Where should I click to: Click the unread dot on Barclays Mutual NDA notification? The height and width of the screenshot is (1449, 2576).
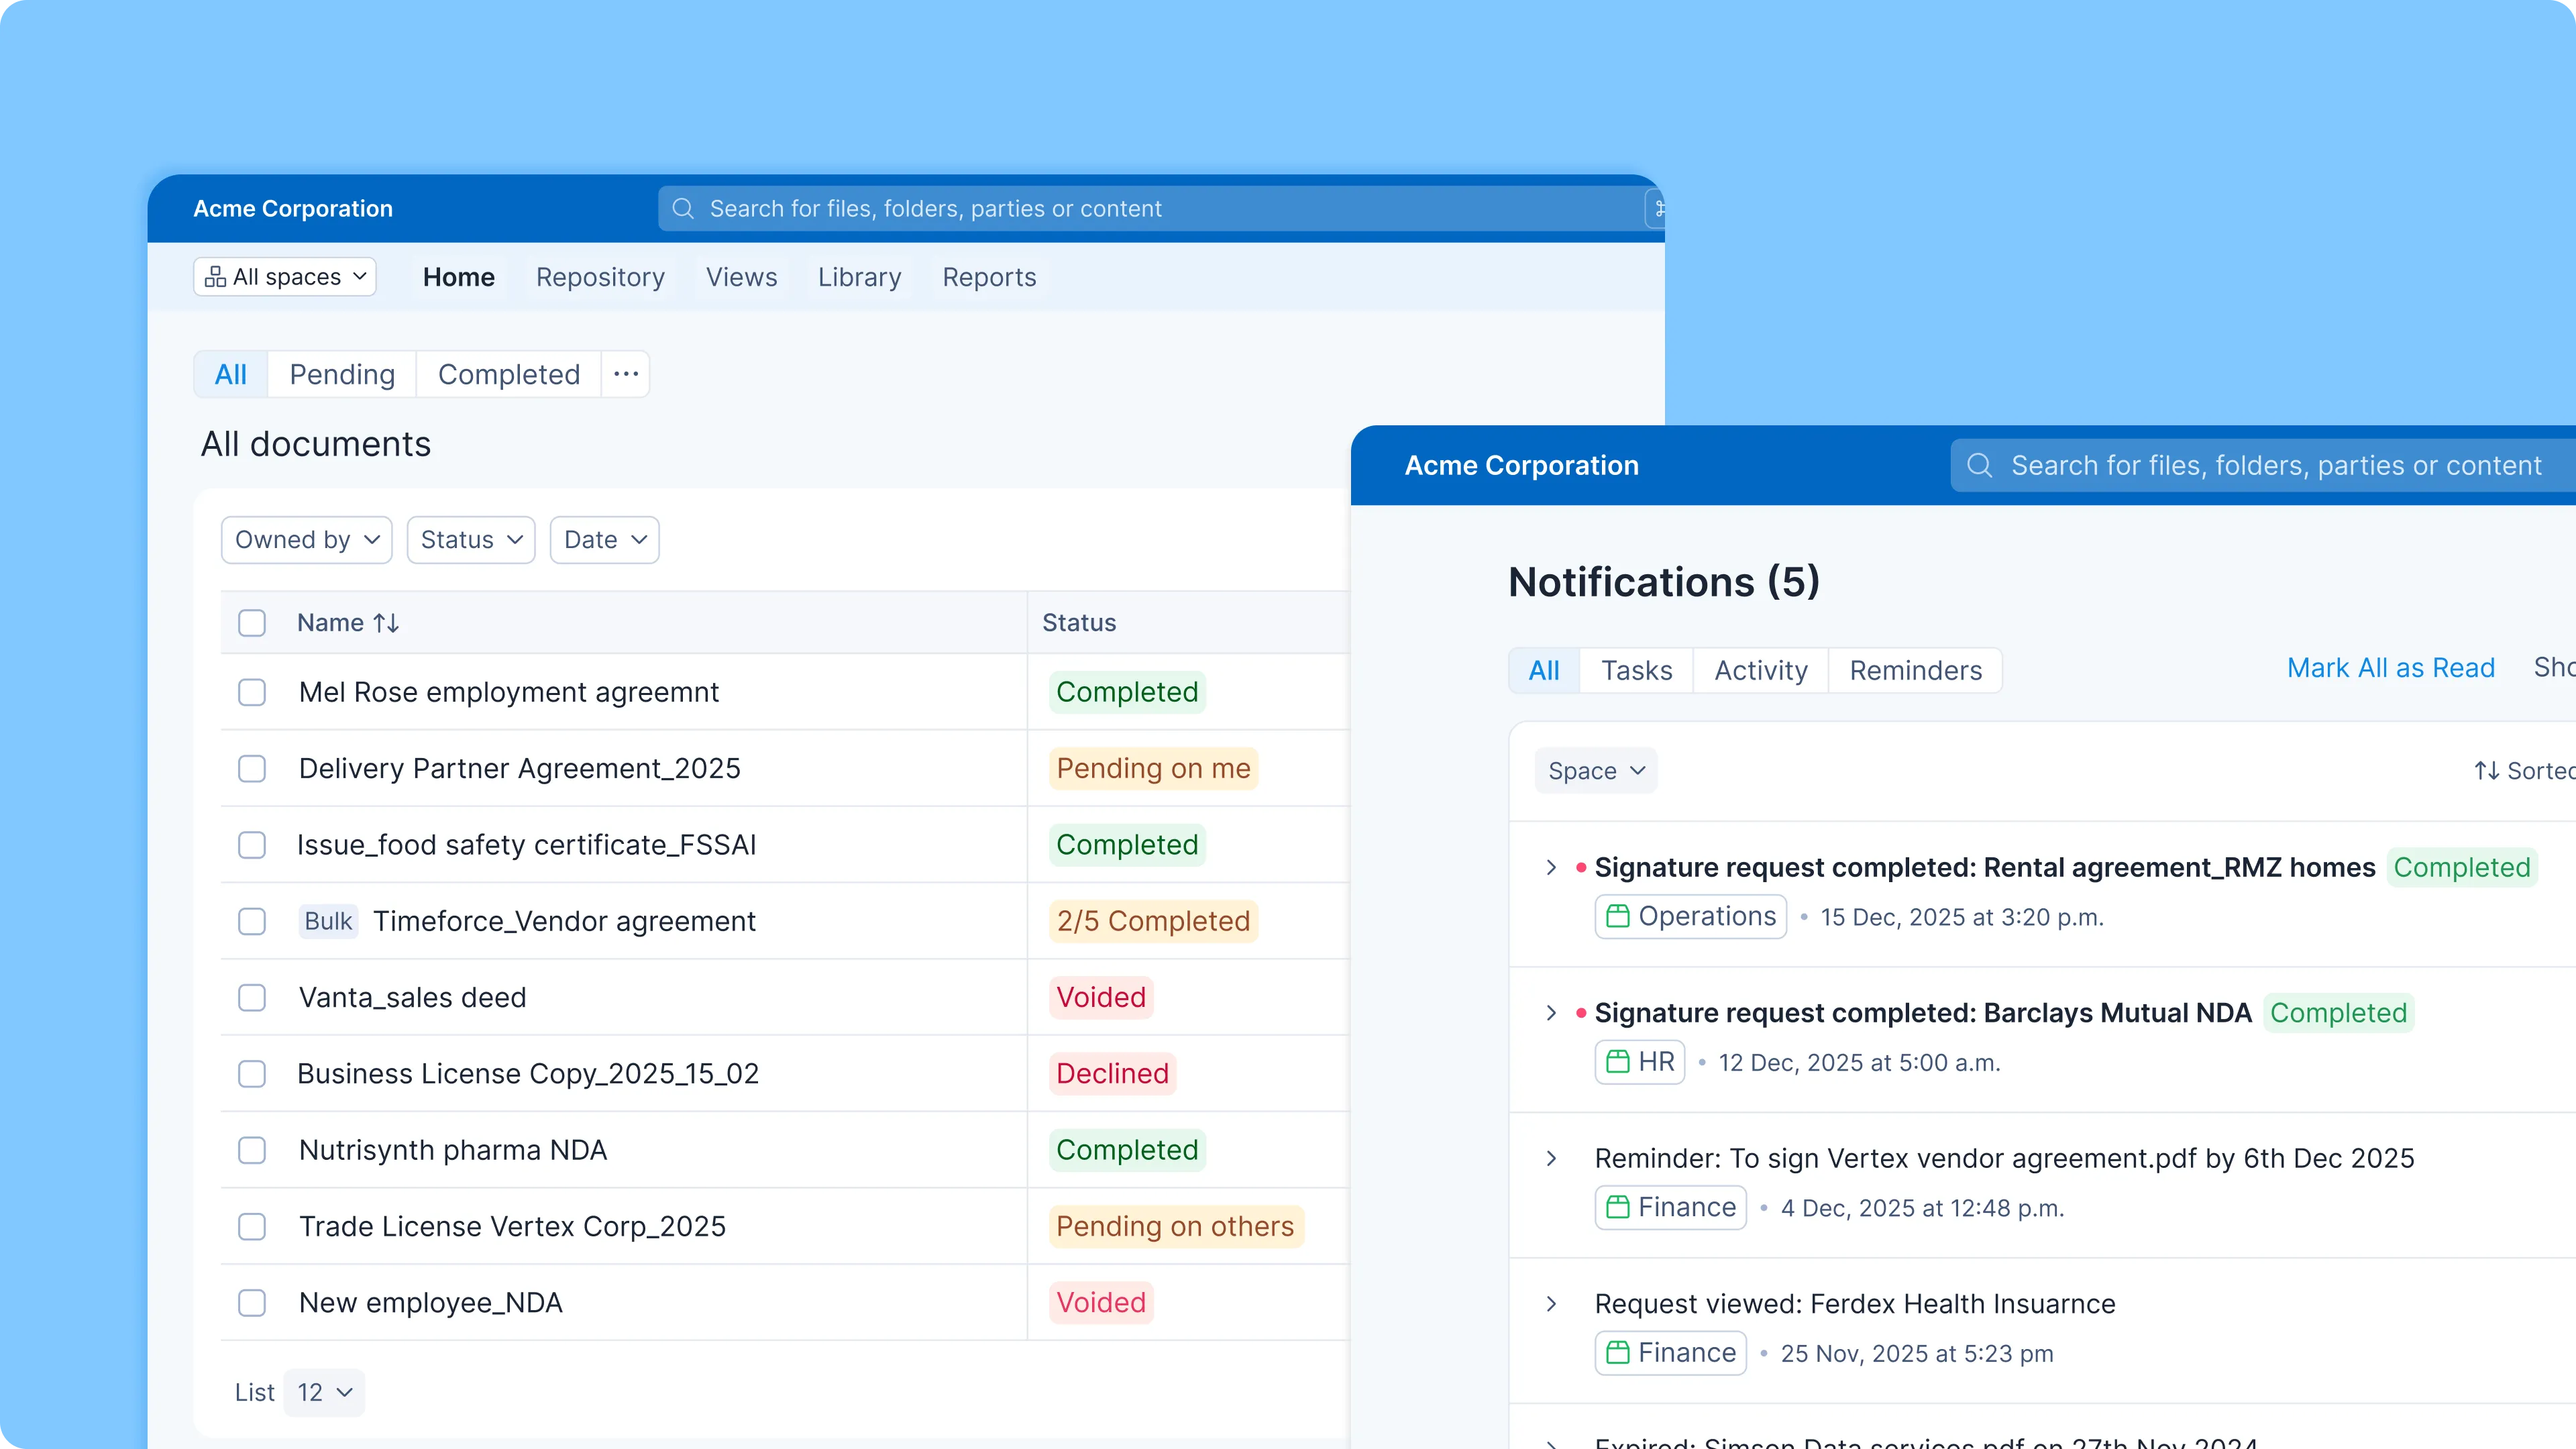pyautogui.click(x=1580, y=1013)
